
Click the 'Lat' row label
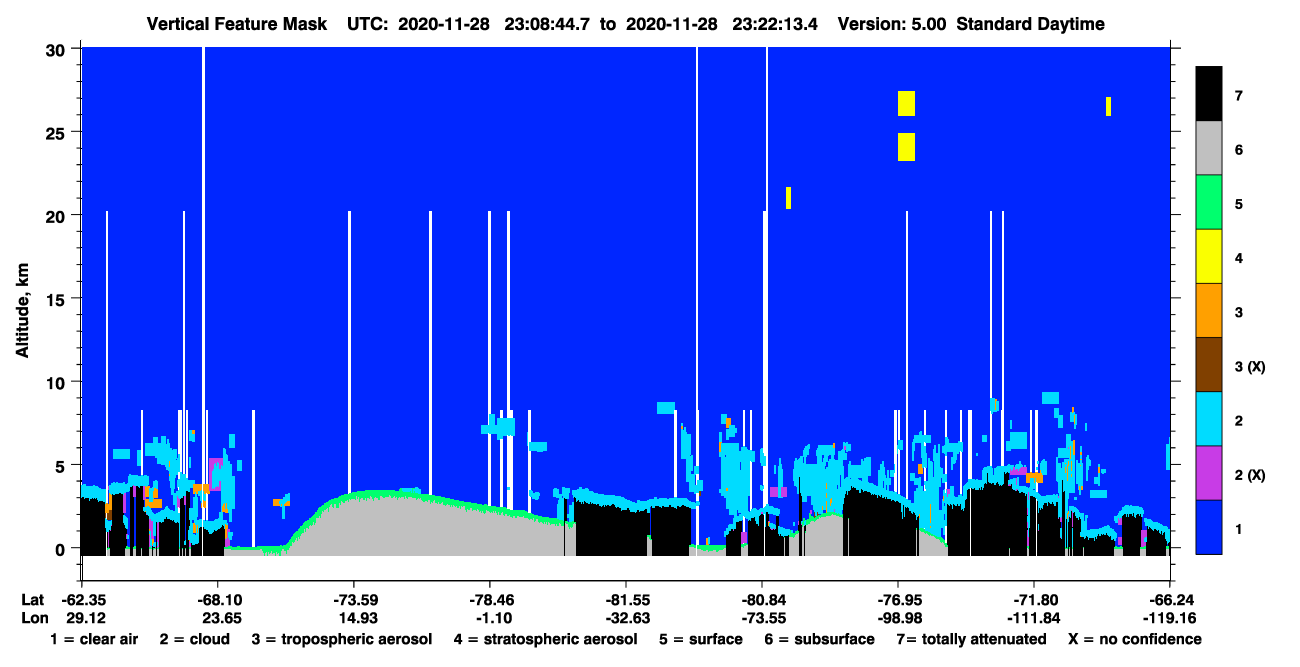(x=31, y=599)
